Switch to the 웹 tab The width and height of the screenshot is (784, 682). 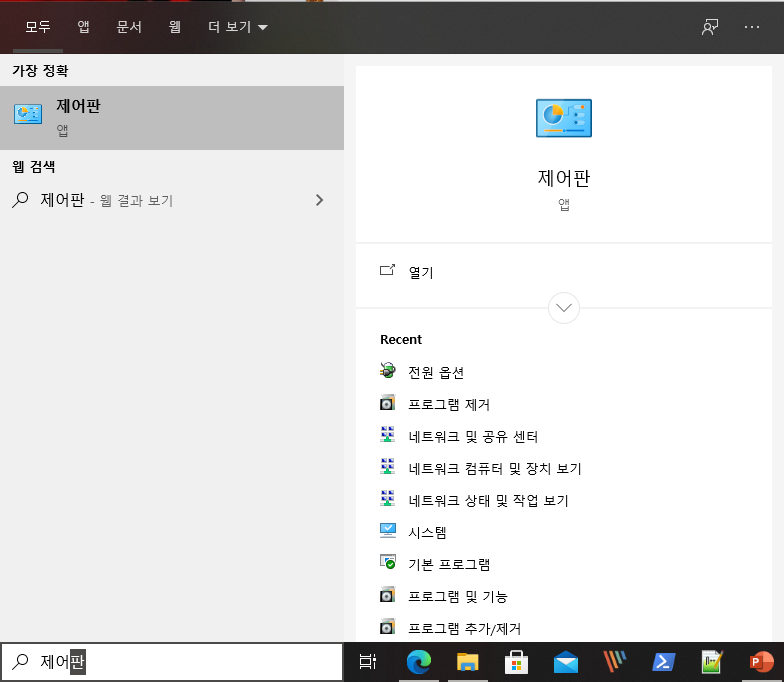point(174,26)
